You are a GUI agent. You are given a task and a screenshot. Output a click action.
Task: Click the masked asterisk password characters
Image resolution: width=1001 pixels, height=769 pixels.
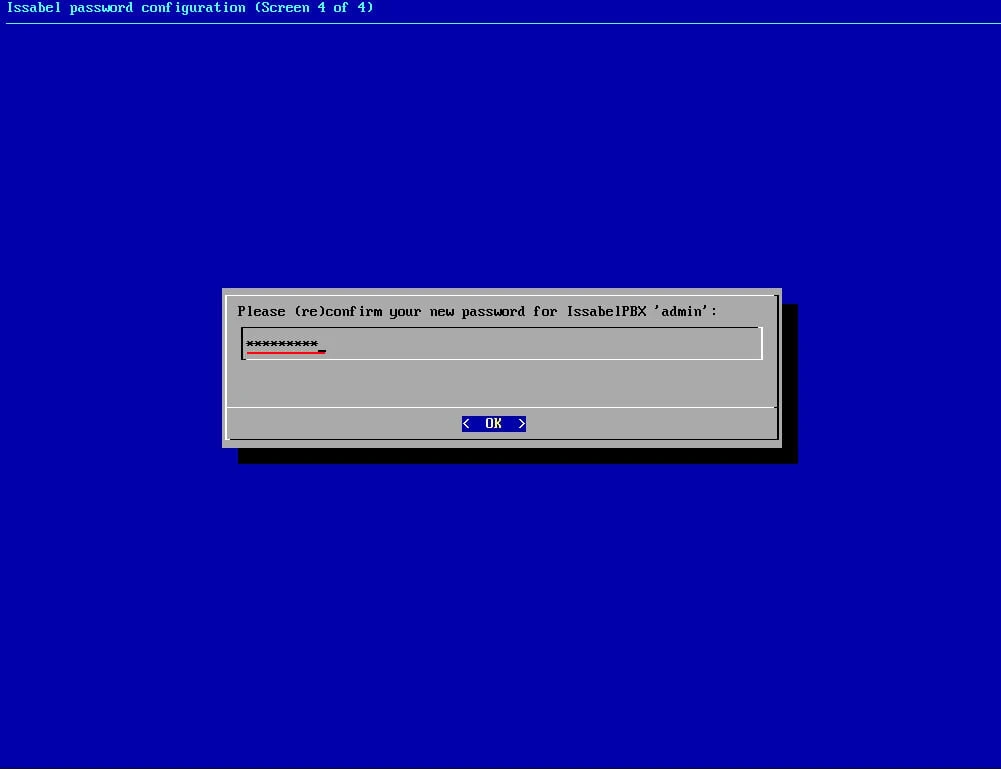(281, 345)
